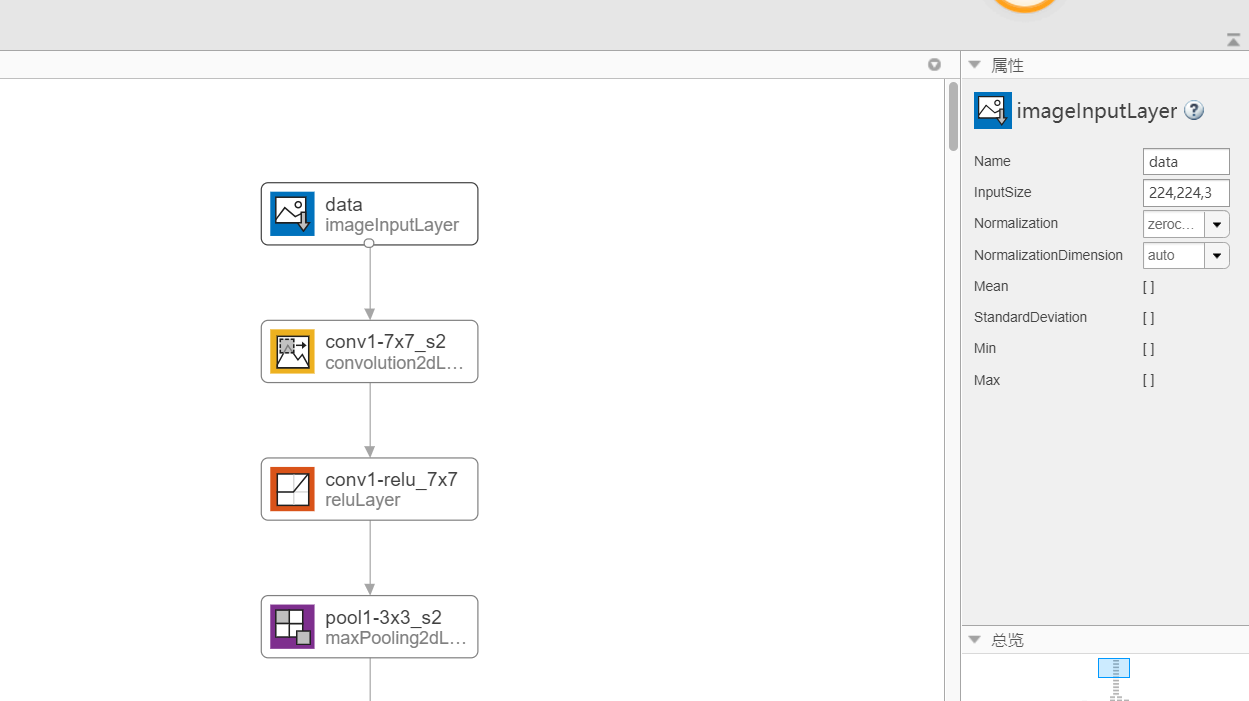Open the canvas panel options menu
This screenshot has height=701, width=1249.
click(934, 65)
